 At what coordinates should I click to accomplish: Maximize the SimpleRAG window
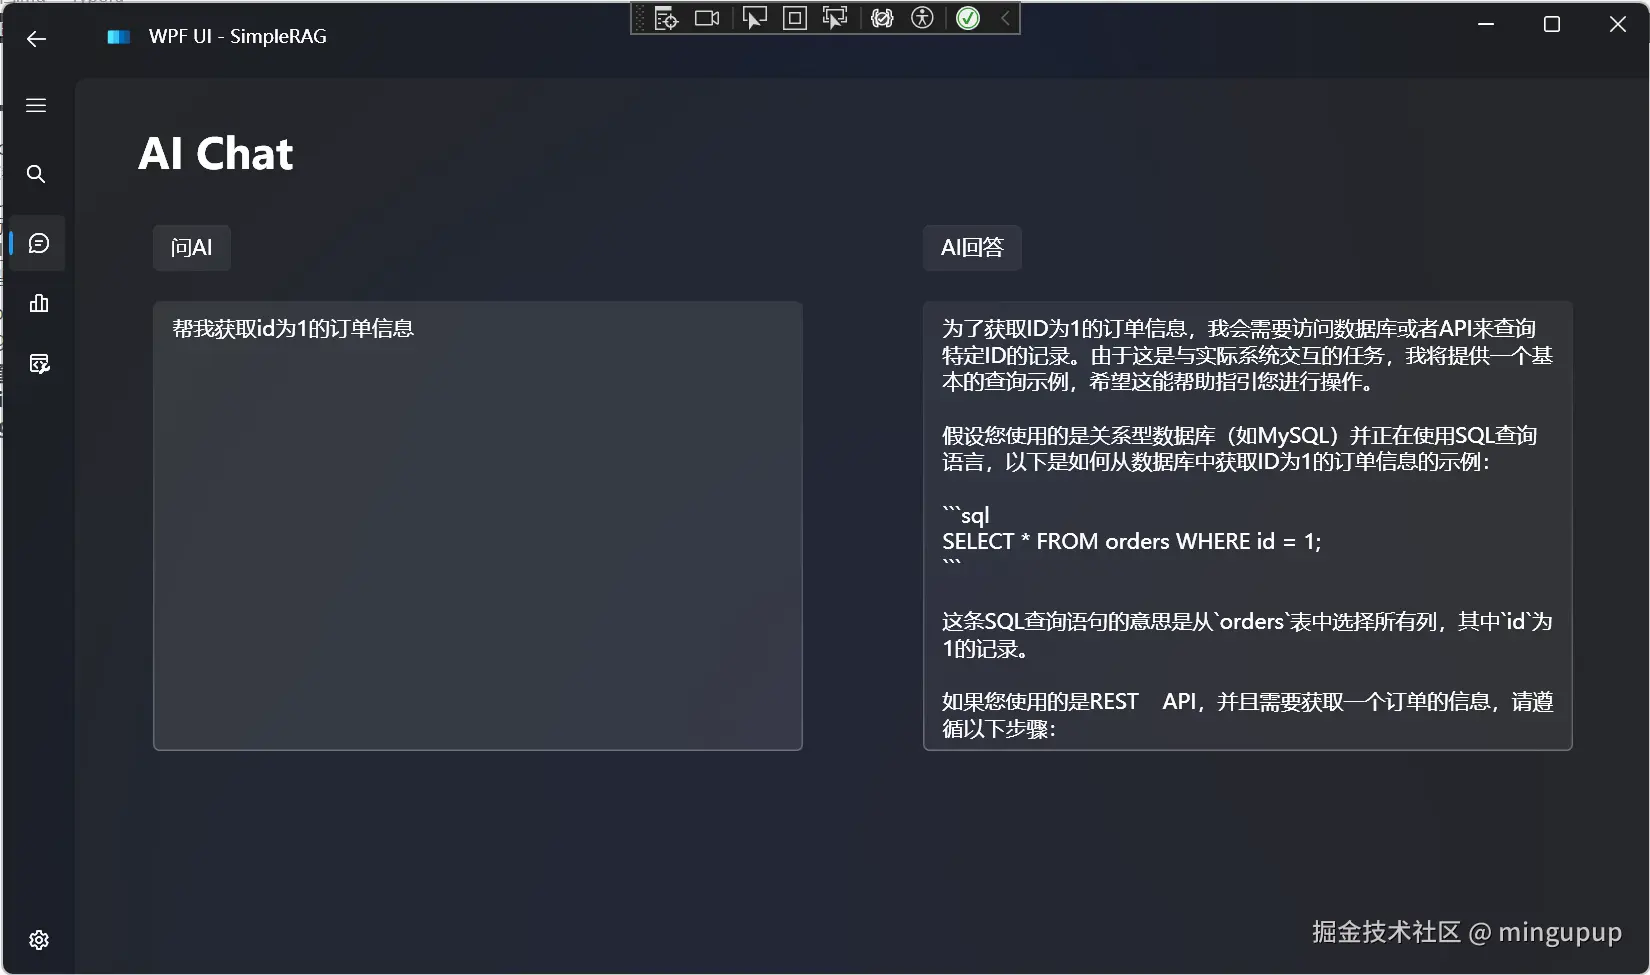1552,24
